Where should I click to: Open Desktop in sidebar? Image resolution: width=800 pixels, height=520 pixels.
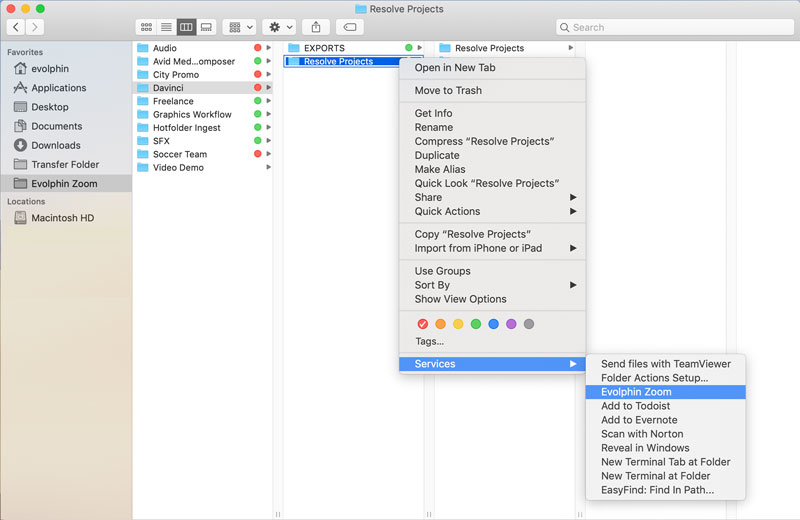coord(66,107)
